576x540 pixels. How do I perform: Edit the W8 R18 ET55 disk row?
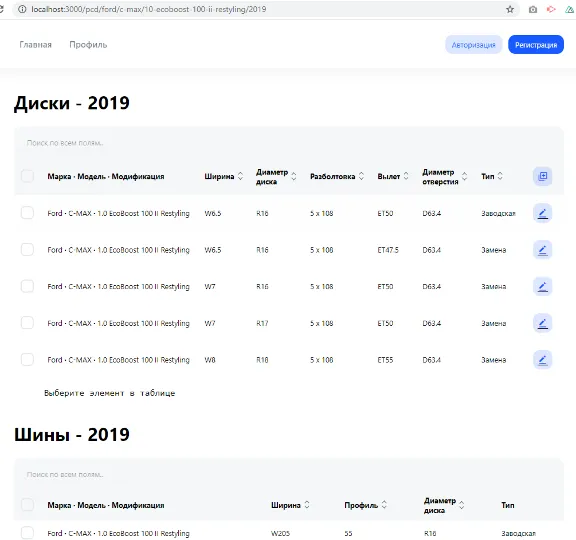coord(542,360)
